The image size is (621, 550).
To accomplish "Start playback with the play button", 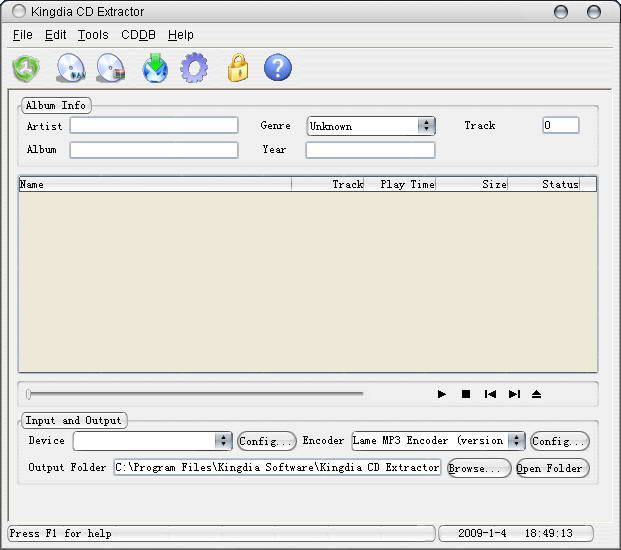I will (442, 394).
